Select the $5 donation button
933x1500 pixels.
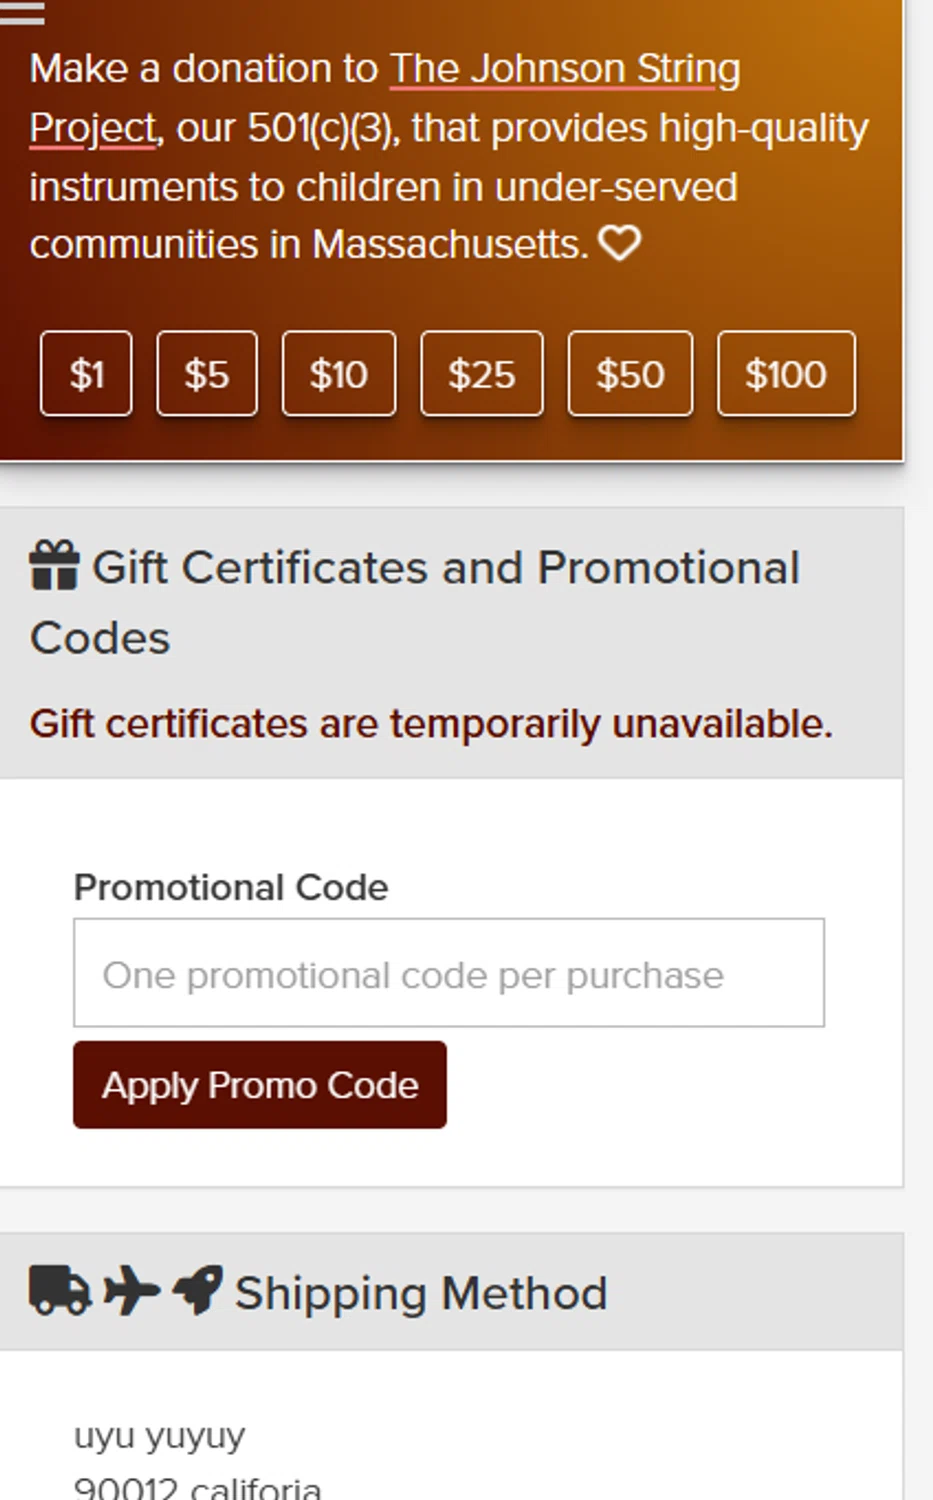click(207, 374)
